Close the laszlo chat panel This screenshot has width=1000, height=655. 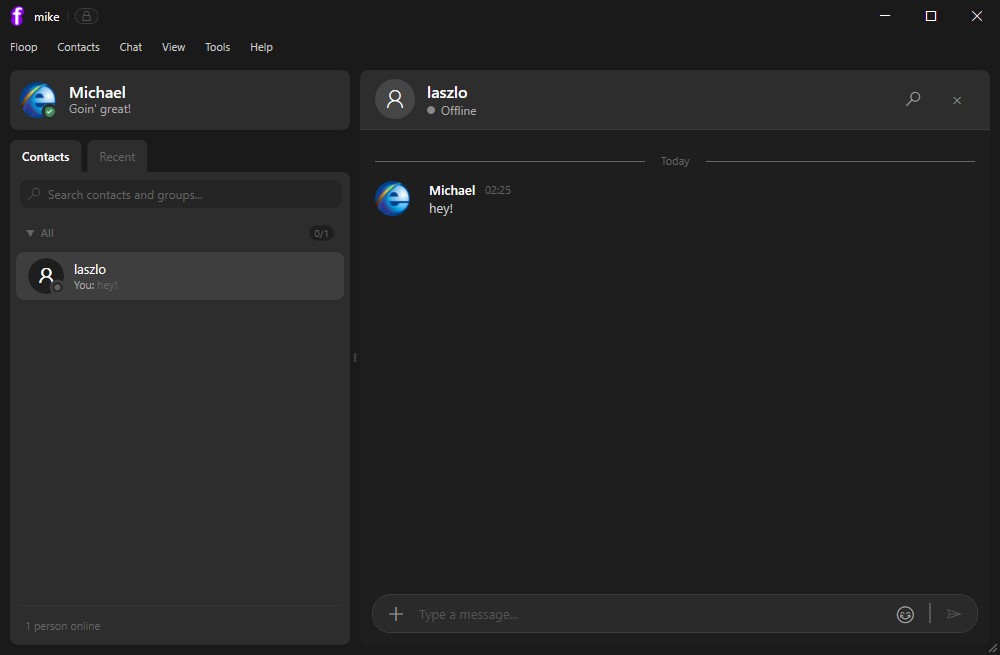coord(957,100)
